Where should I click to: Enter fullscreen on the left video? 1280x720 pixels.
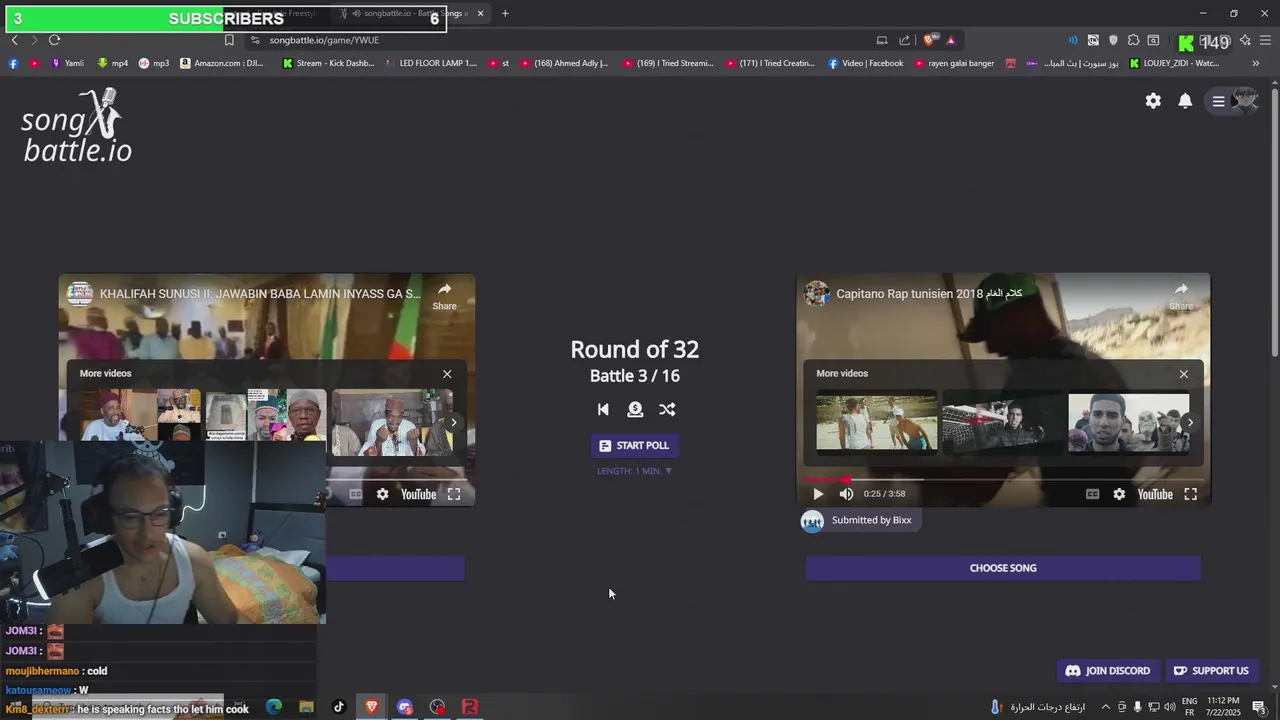point(453,494)
